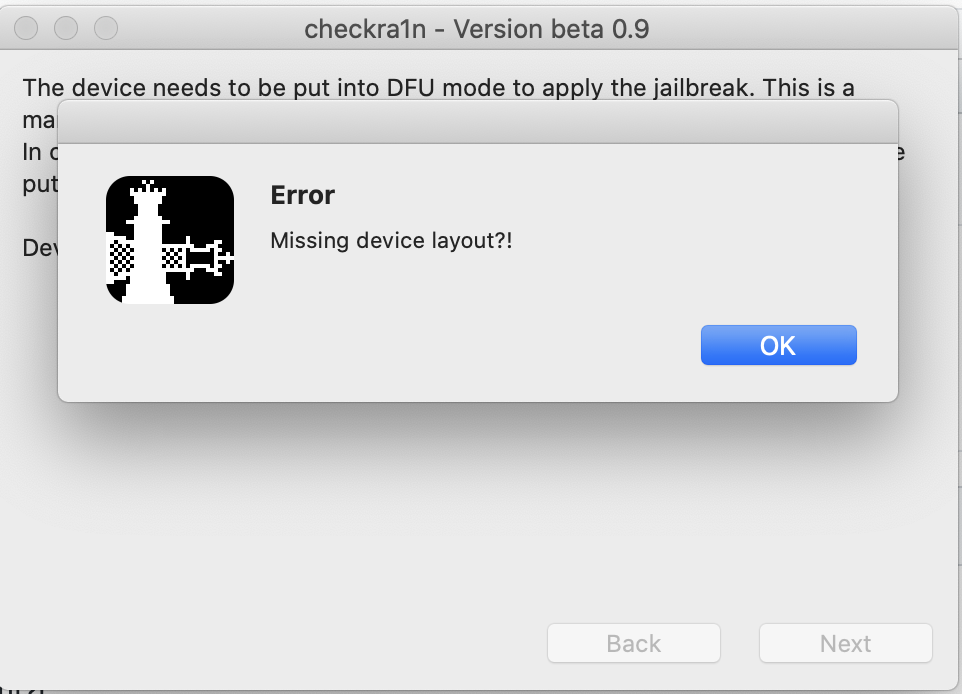The height and width of the screenshot is (694, 962).
Task: Click the highlighted blue OK control
Action: tap(778, 344)
